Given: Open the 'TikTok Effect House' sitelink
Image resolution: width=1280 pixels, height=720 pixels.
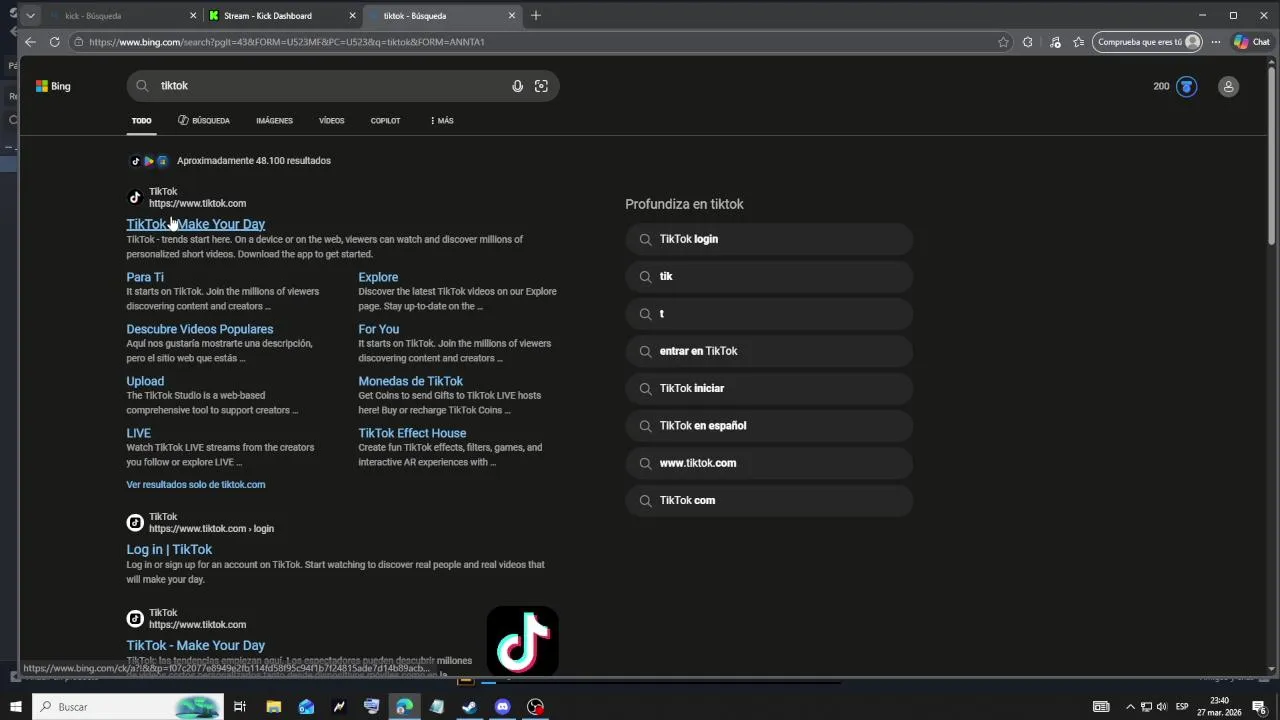Looking at the screenshot, I should click(412, 433).
